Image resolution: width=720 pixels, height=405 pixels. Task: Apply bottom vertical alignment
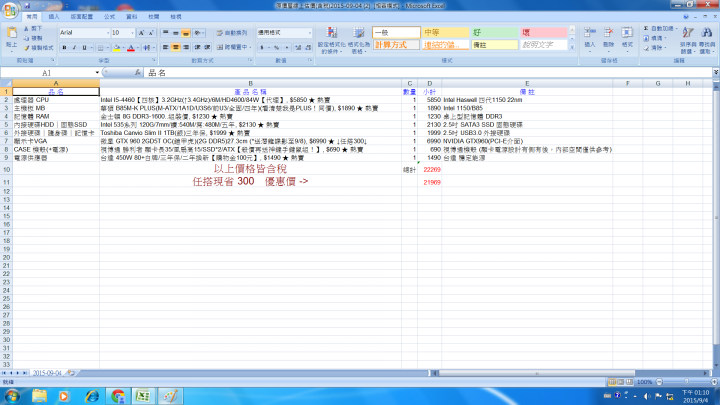(x=186, y=33)
